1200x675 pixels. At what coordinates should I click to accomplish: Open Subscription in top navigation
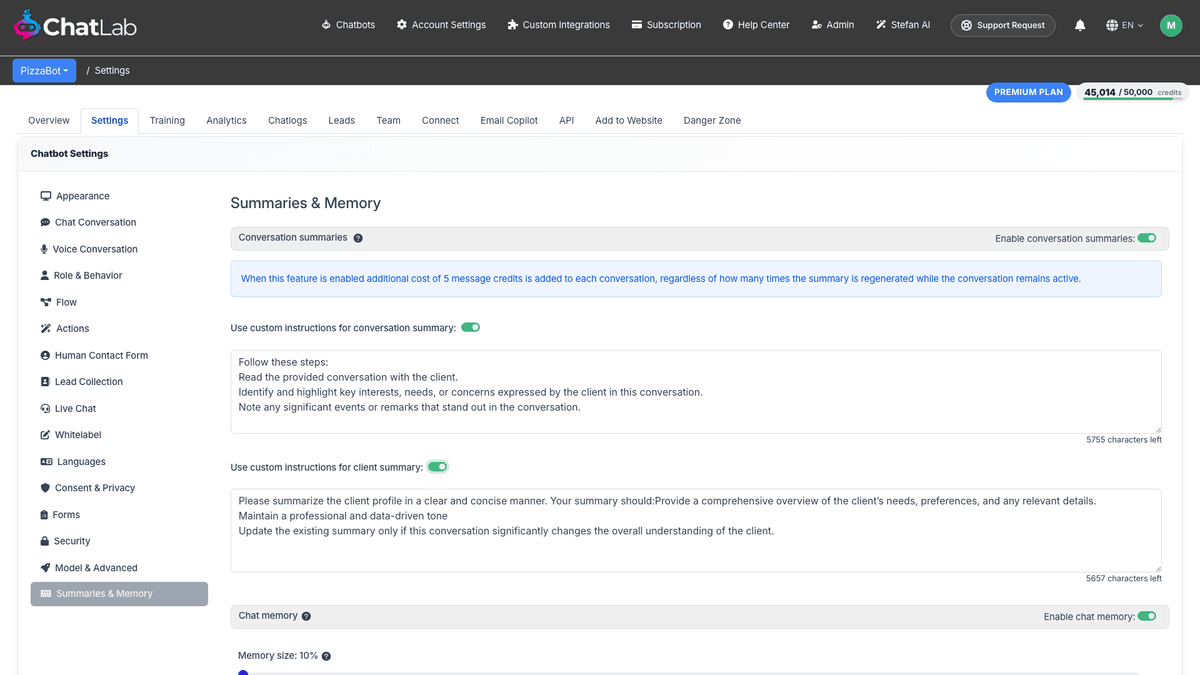coord(666,25)
